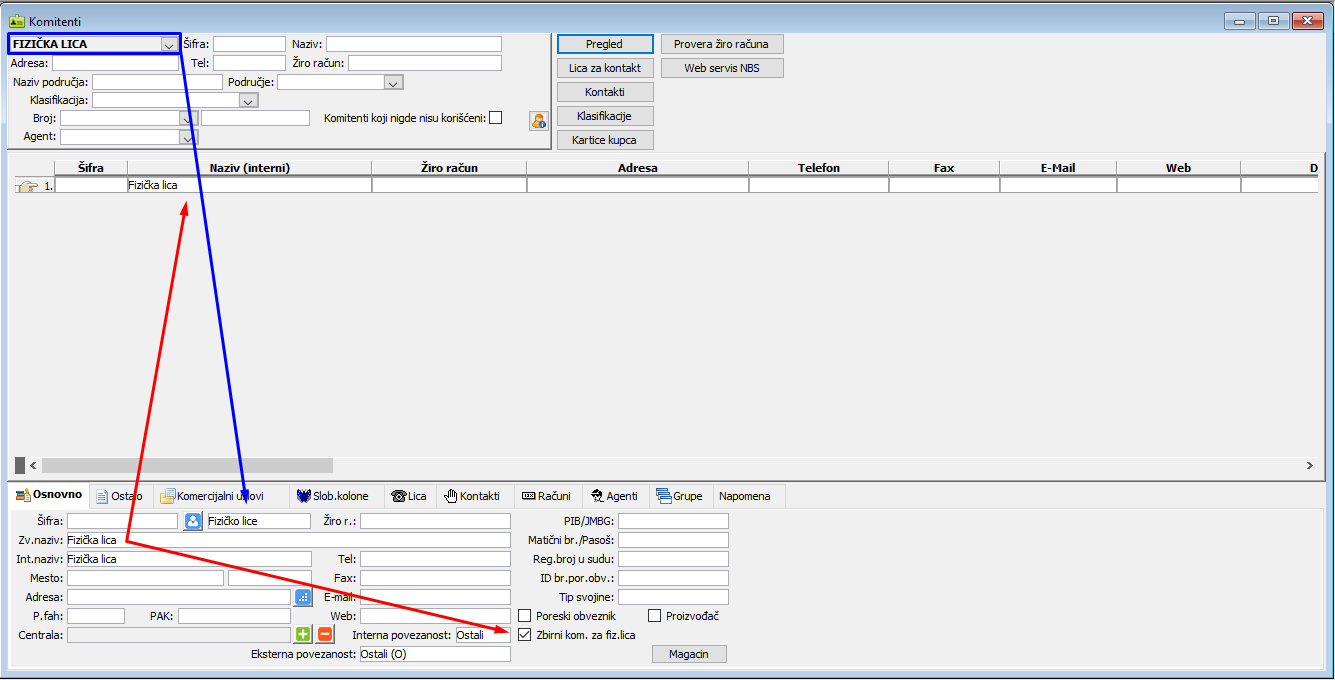Open the Lica tab with telephone icon
The height and width of the screenshot is (680, 1335).
point(409,496)
